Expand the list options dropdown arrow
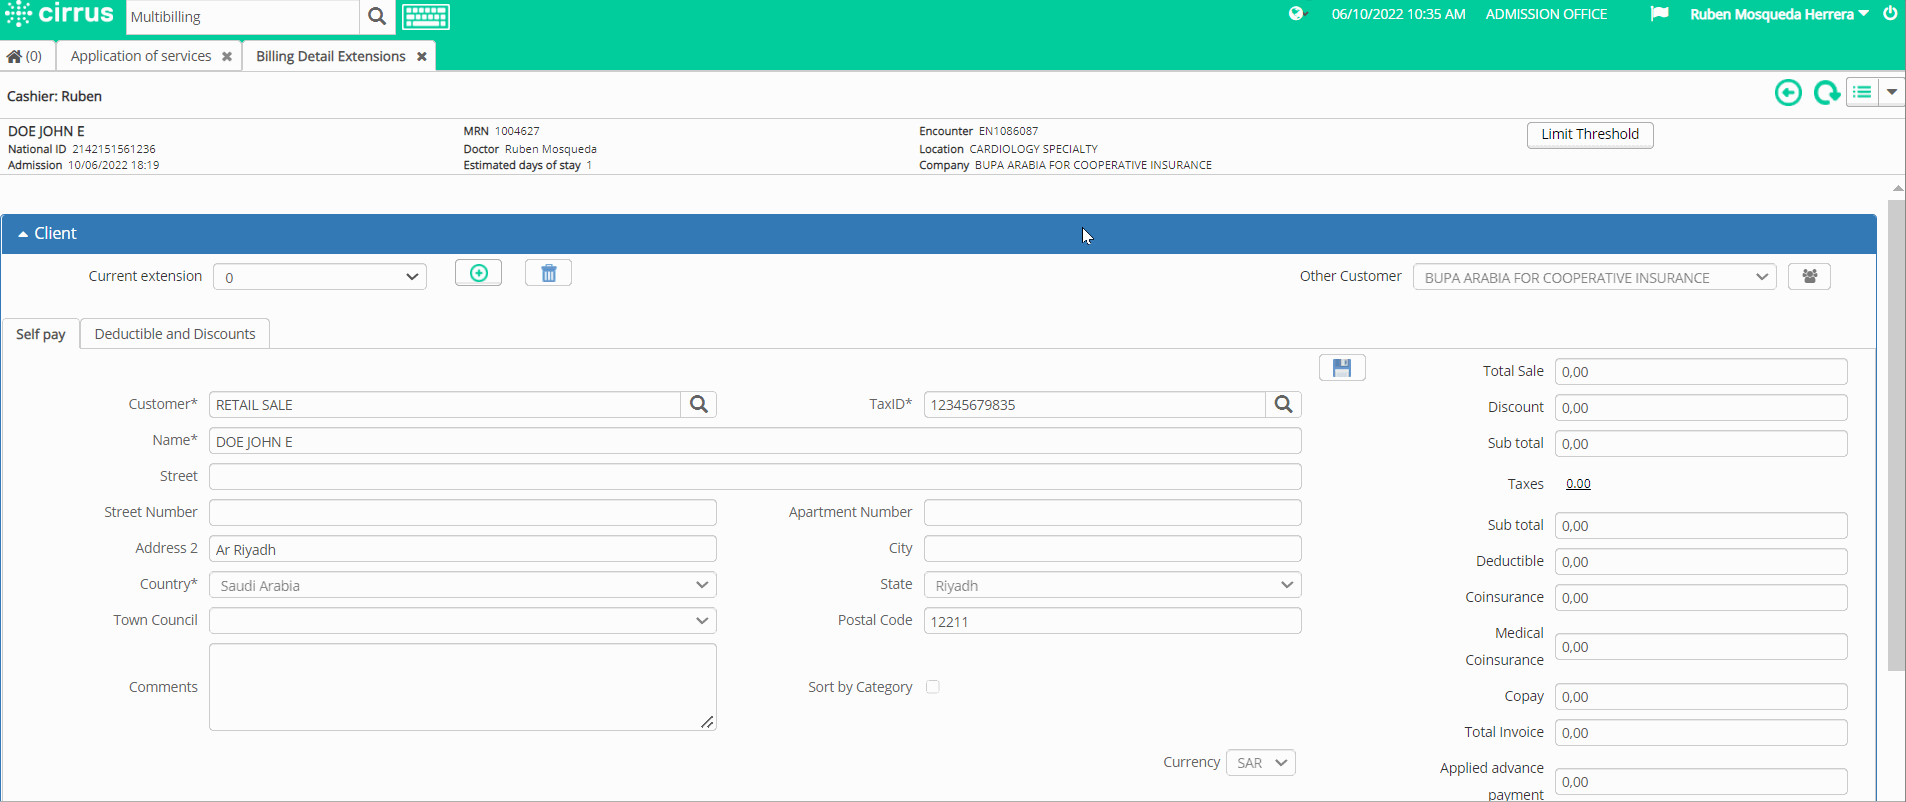Viewport: 1906px width, 802px height. click(1891, 92)
